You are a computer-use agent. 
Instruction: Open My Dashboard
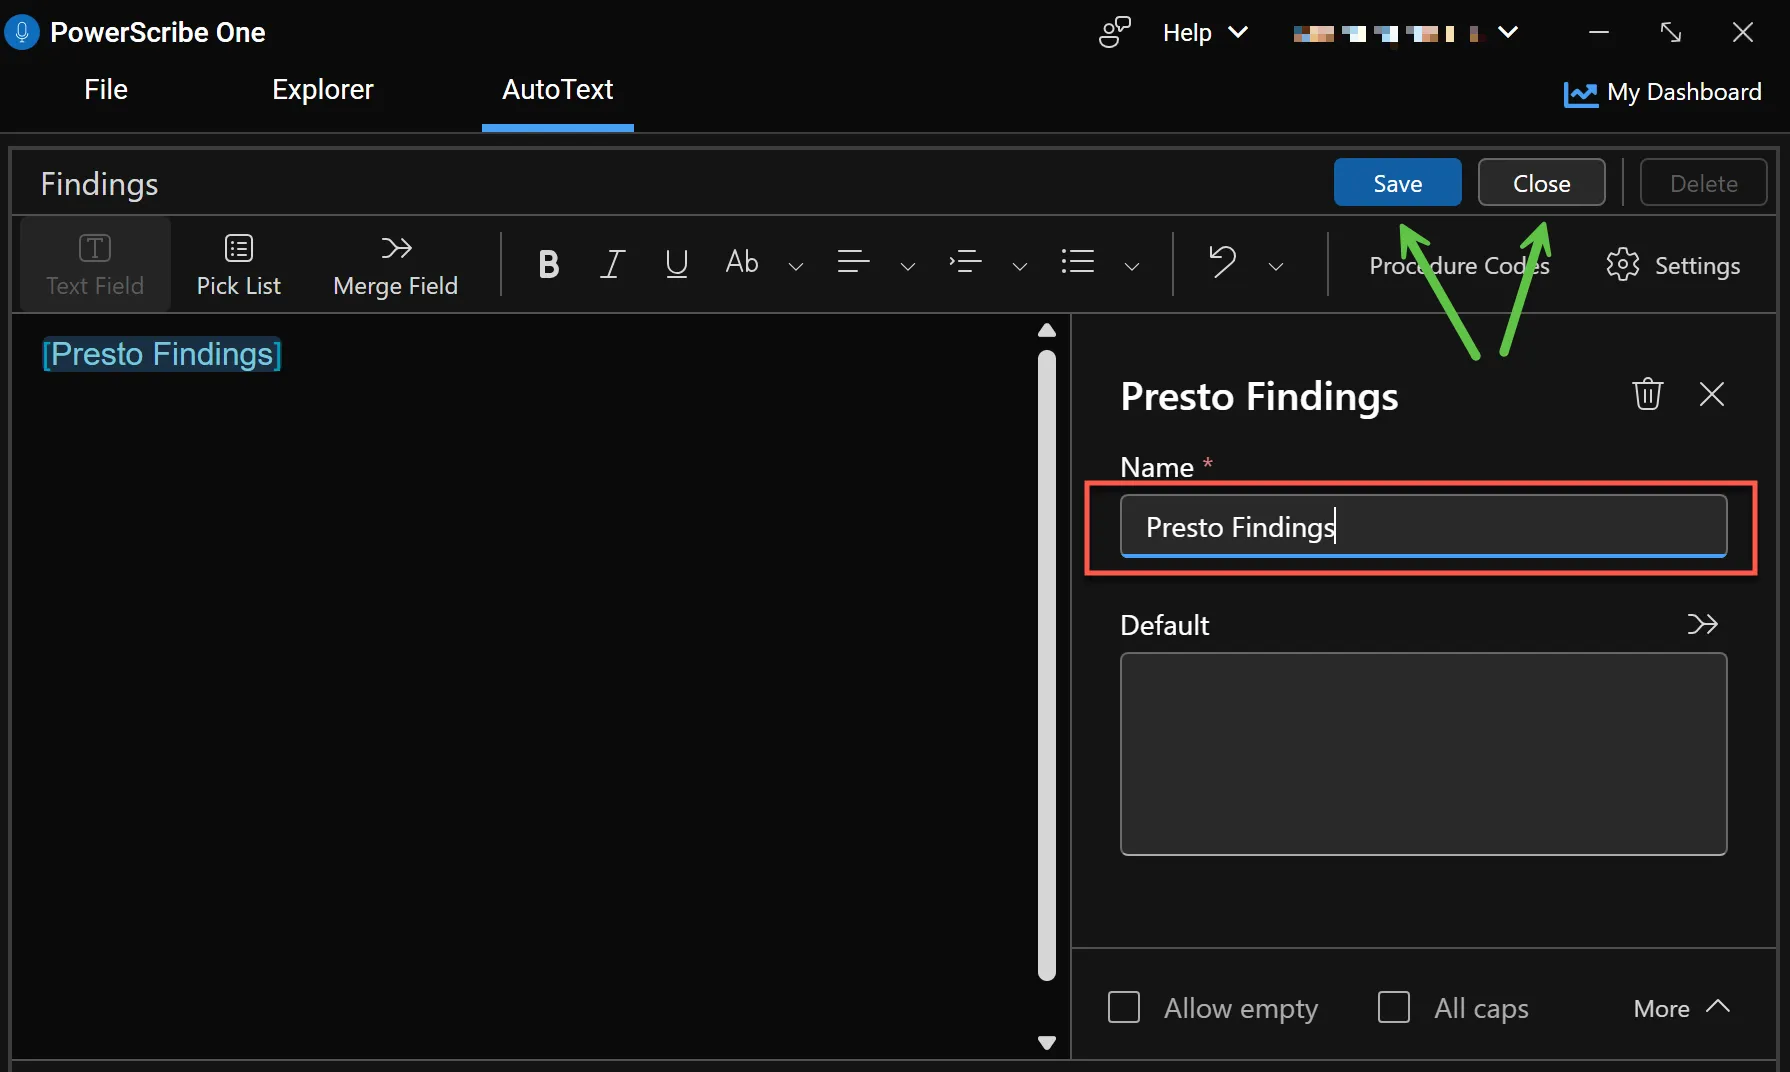1662,92
